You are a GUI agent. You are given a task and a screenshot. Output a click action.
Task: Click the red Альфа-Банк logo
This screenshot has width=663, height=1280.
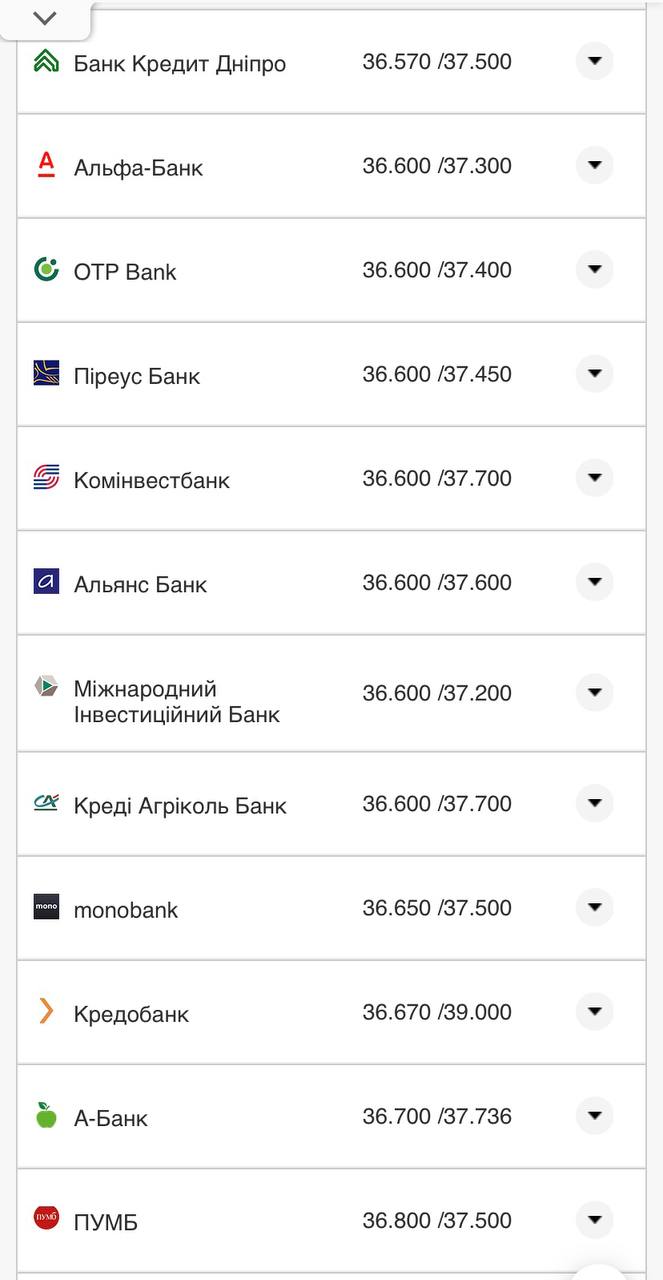click(x=46, y=165)
